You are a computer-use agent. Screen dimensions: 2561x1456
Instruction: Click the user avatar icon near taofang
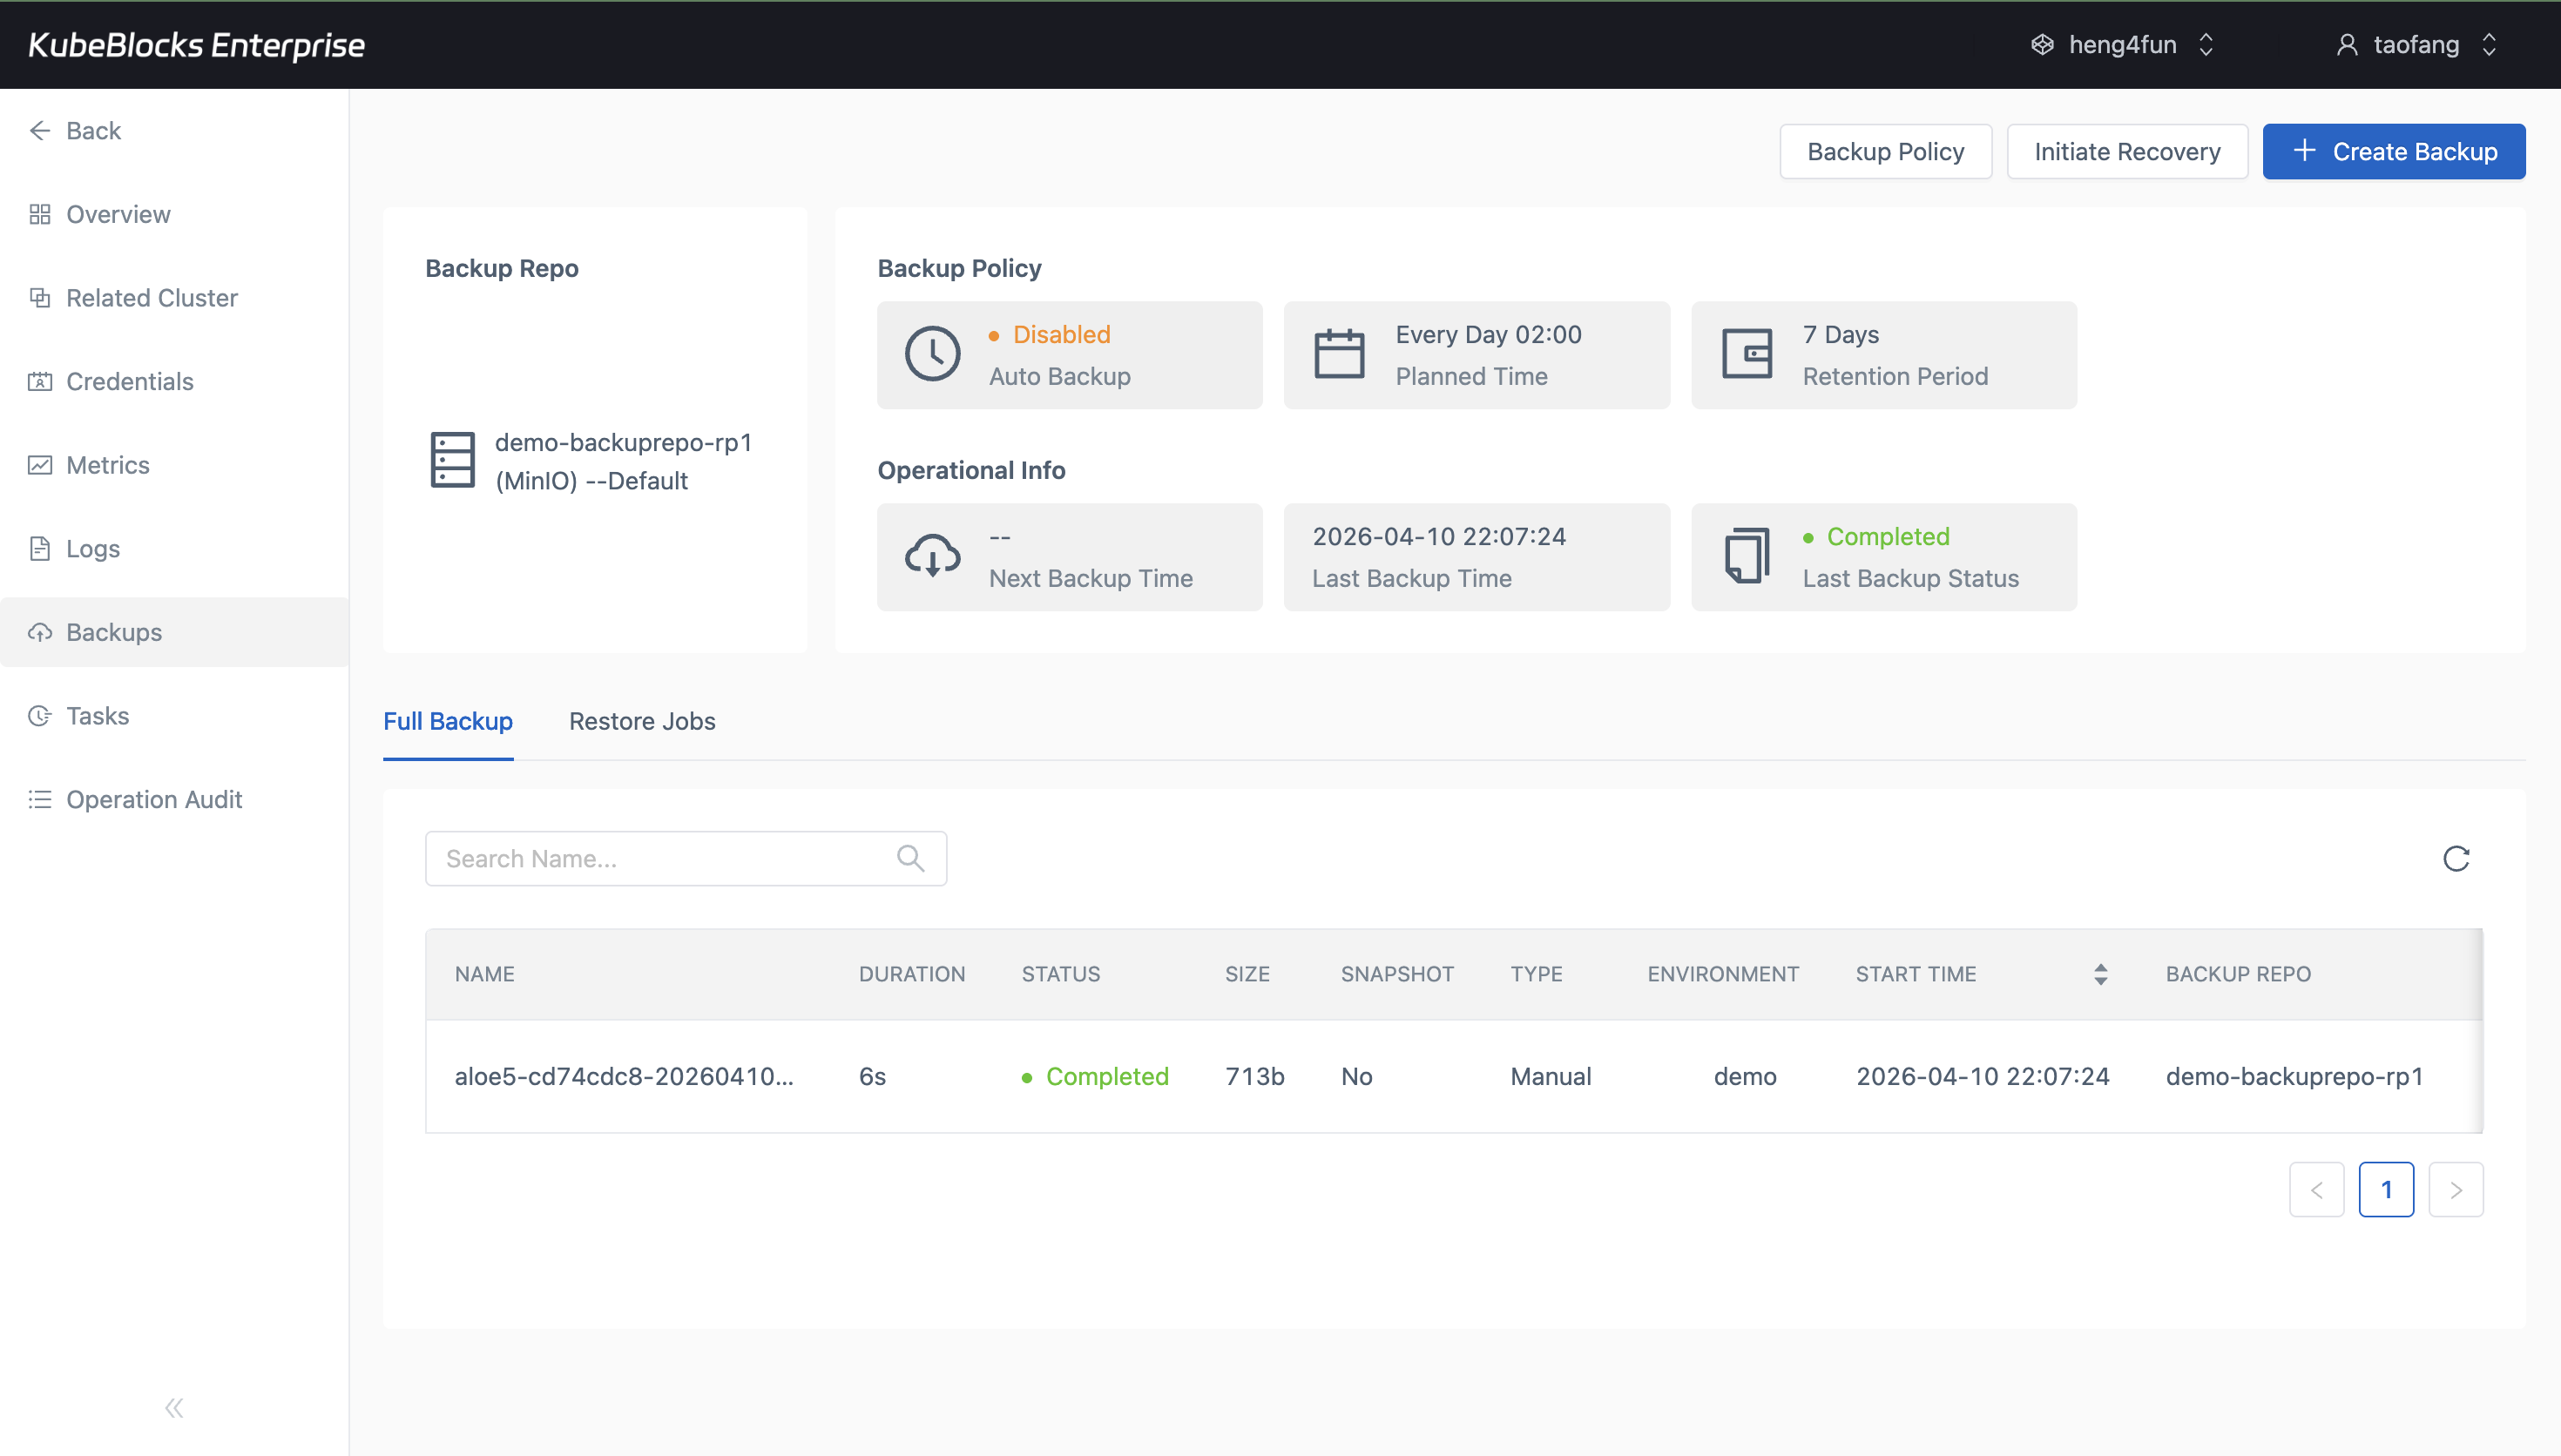click(x=2346, y=45)
